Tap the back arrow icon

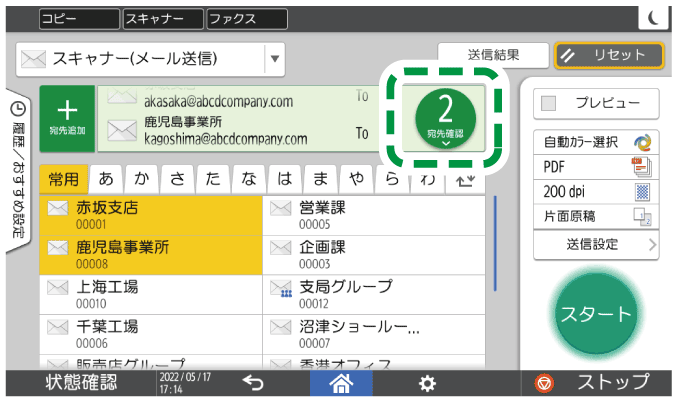[x=253, y=382]
